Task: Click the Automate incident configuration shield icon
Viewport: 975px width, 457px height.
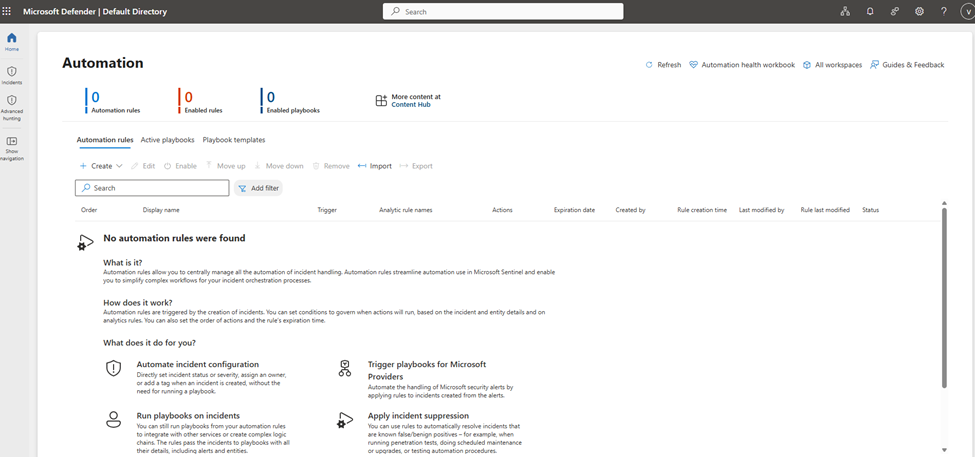Action: point(113,368)
